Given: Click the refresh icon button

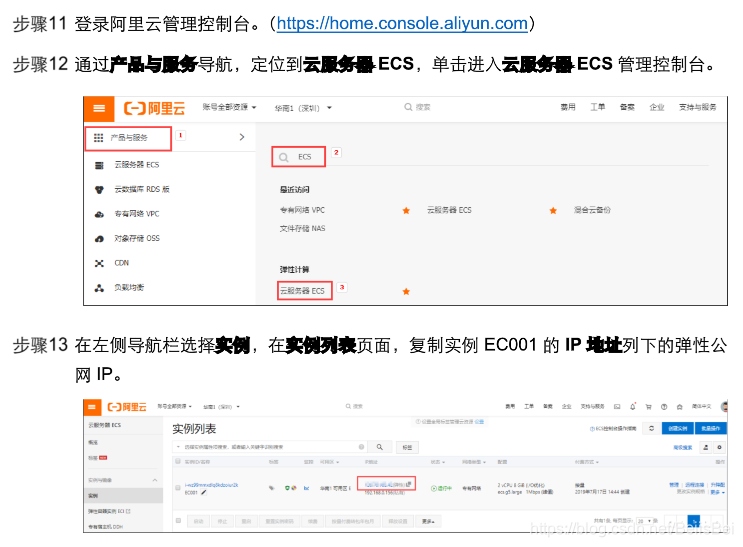Looking at the screenshot, I should 652,428.
